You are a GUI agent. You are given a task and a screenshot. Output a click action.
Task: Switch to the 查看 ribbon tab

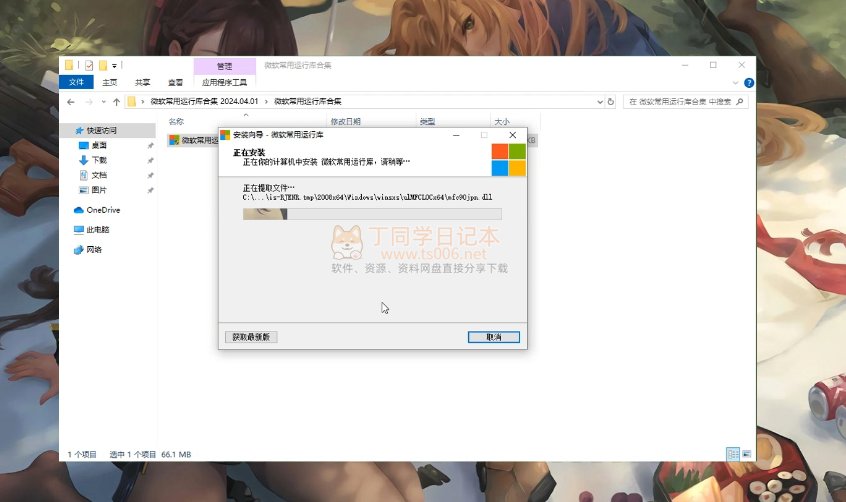[x=175, y=82]
